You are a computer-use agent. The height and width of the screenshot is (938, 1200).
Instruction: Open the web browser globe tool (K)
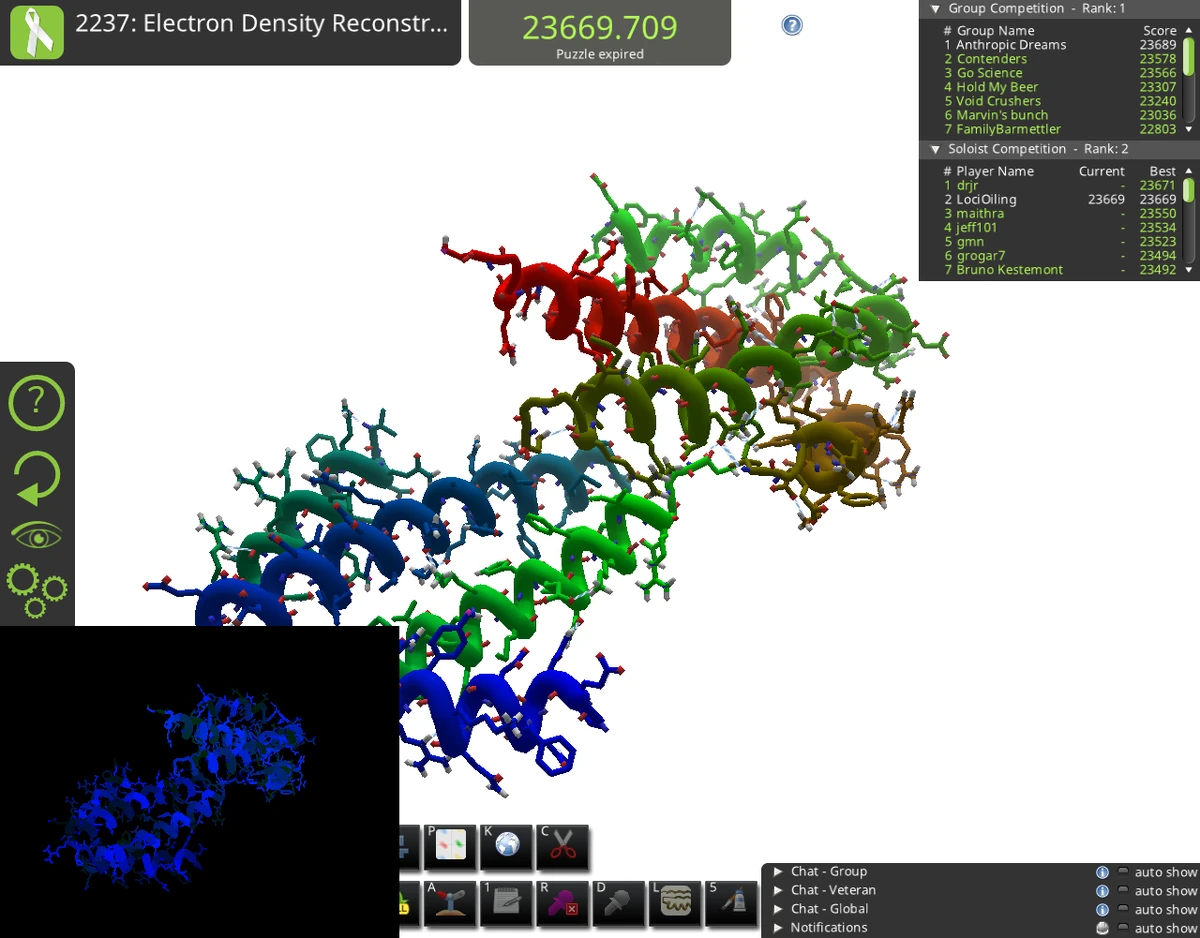pos(506,848)
